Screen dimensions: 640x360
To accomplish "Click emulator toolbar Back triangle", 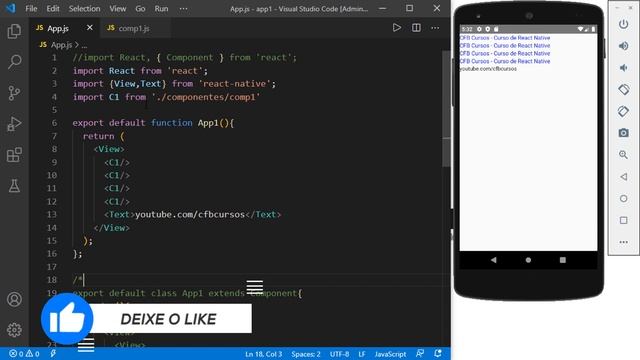I will 623,177.
